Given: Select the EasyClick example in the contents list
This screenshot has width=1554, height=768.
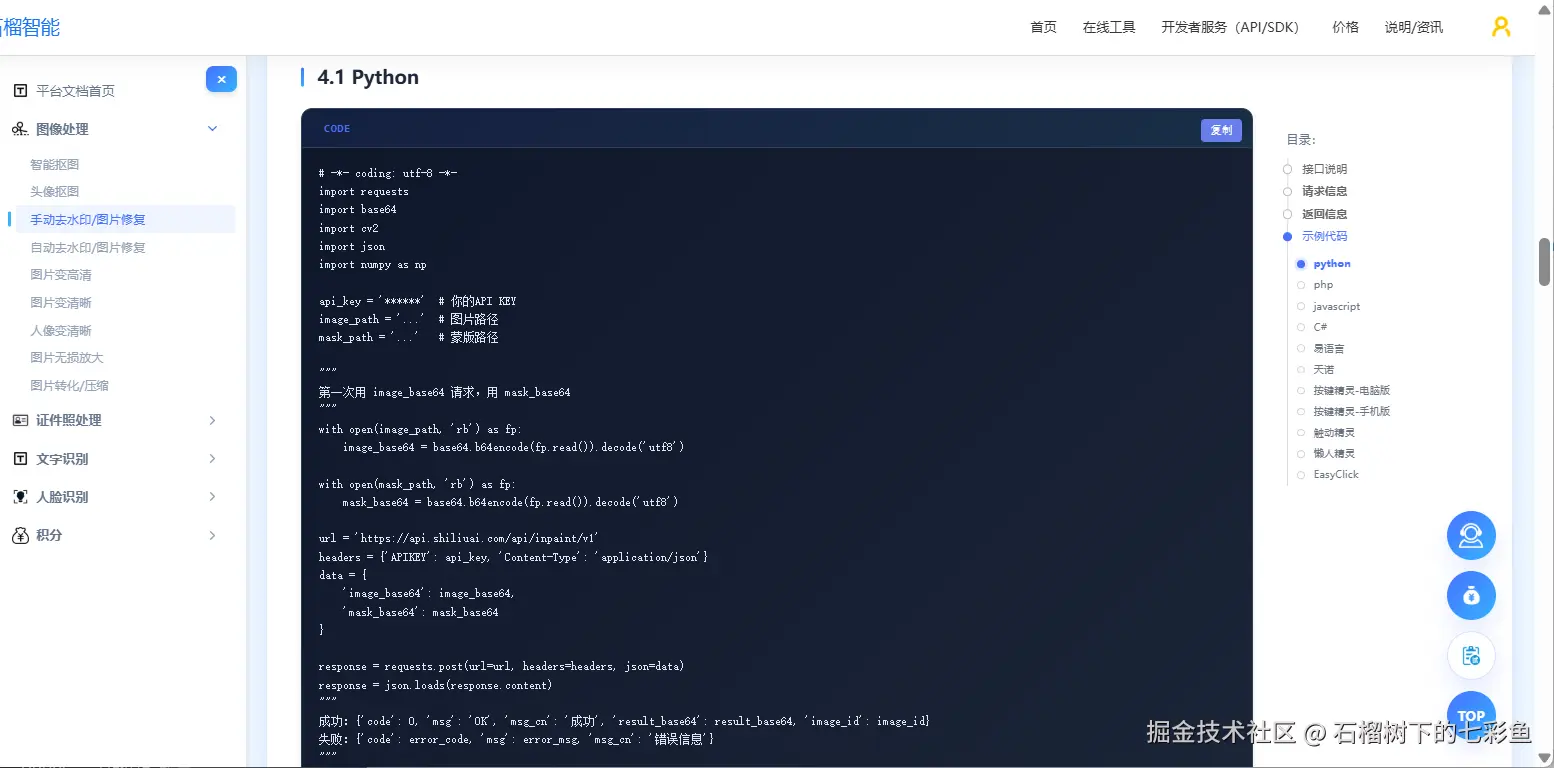Looking at the screenshot, I should coord(1336,475).
